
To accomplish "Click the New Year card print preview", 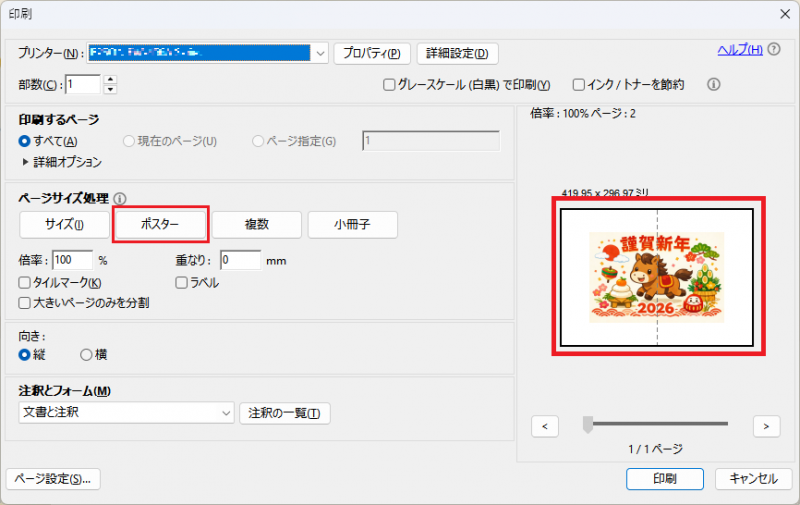I will [657, 277].
